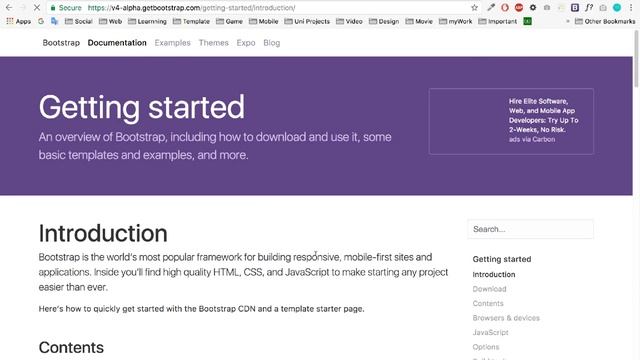Click the Bootstrap B extension icon
The image size is (640, 360).
tap(575, 7)
